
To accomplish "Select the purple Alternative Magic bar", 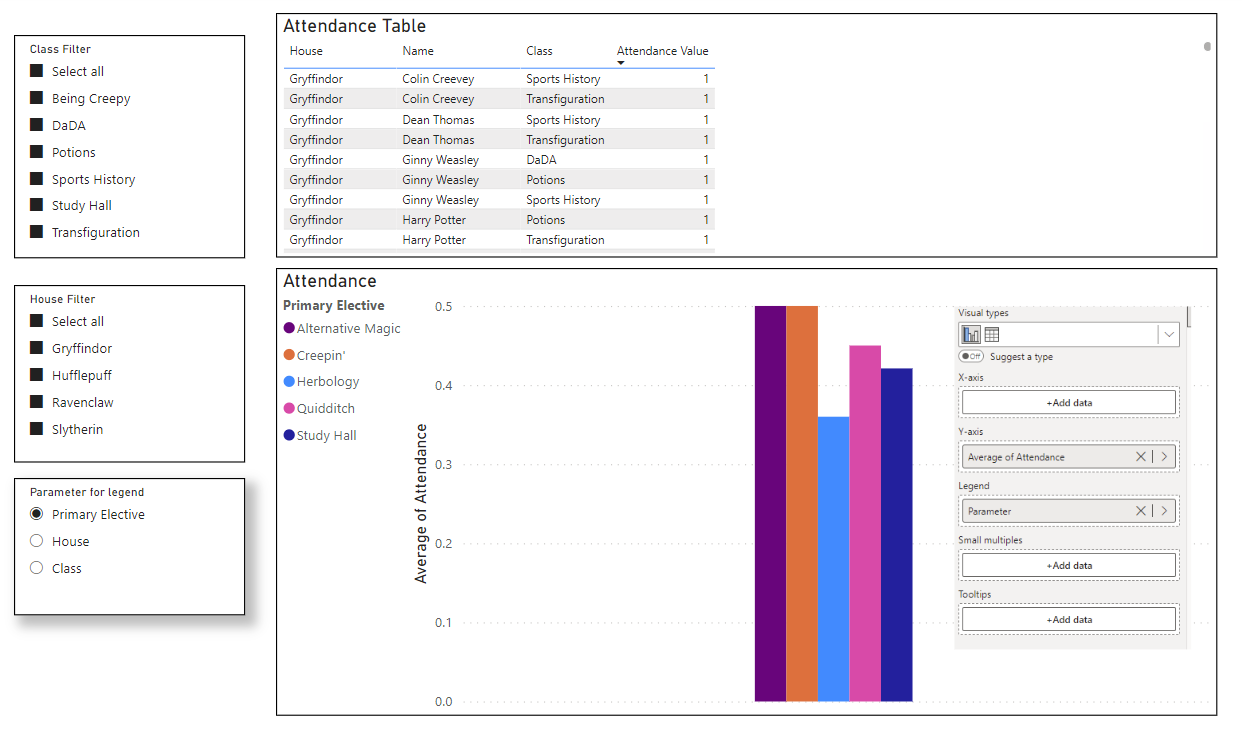I will [x=770, y=504].
